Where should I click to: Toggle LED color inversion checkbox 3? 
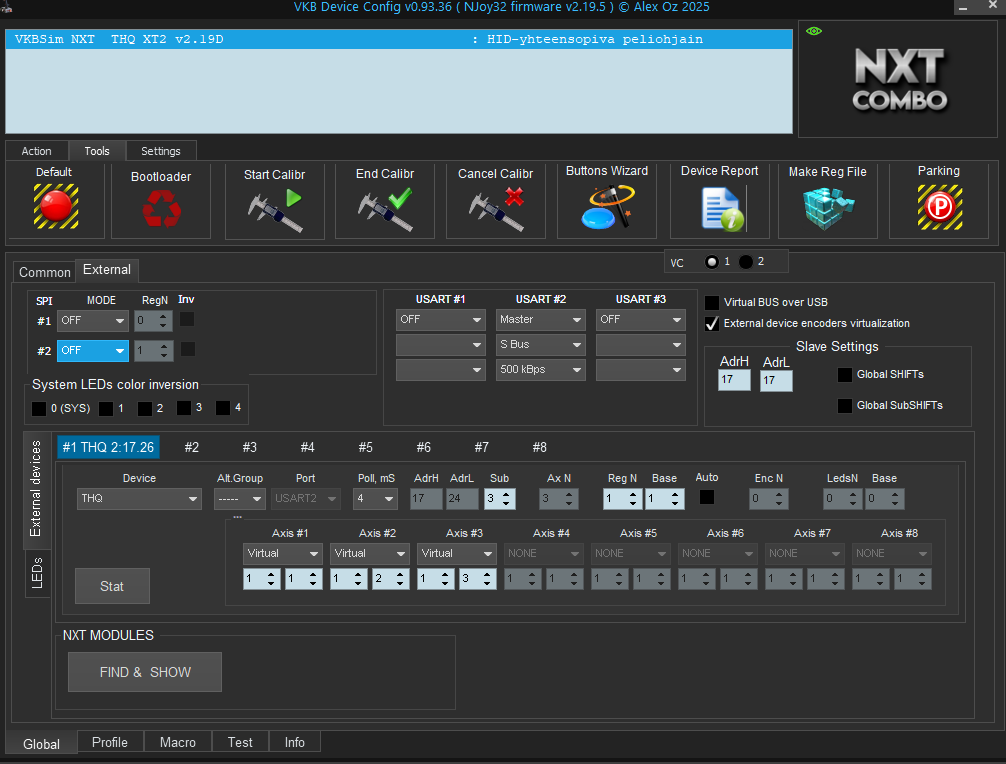[184, 408]
